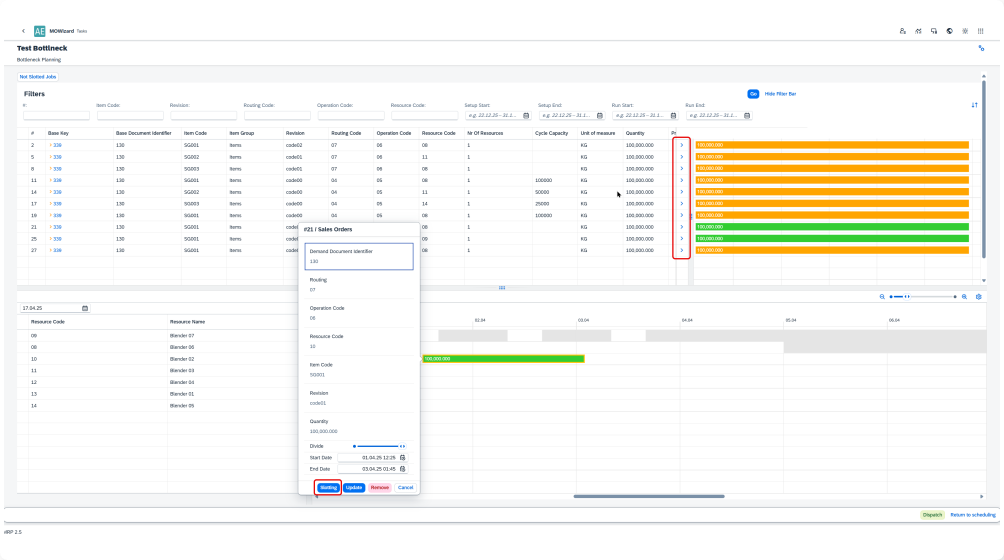The width and height of the screenshot is (1004, 560).
Task: Open calendar for the 17.04.25 date field
Action: [x=85, y=308]
